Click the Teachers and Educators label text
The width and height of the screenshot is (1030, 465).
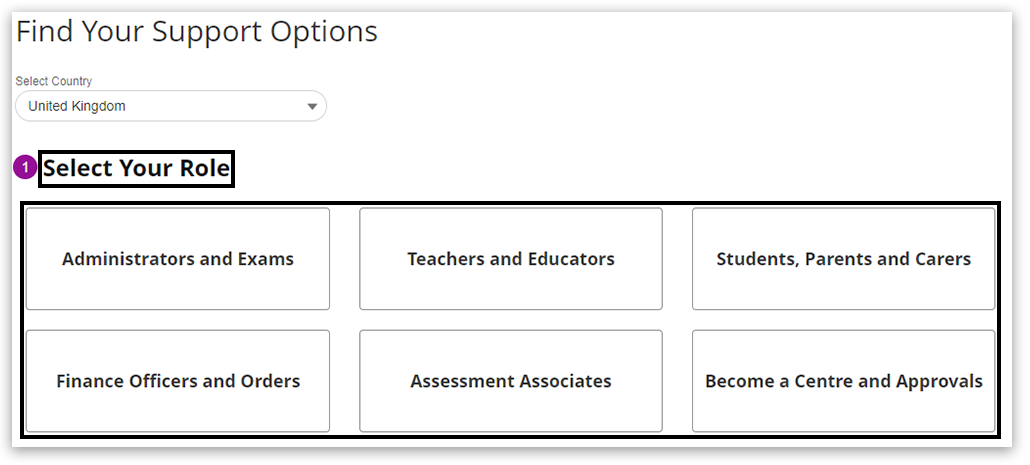point(510,259)
